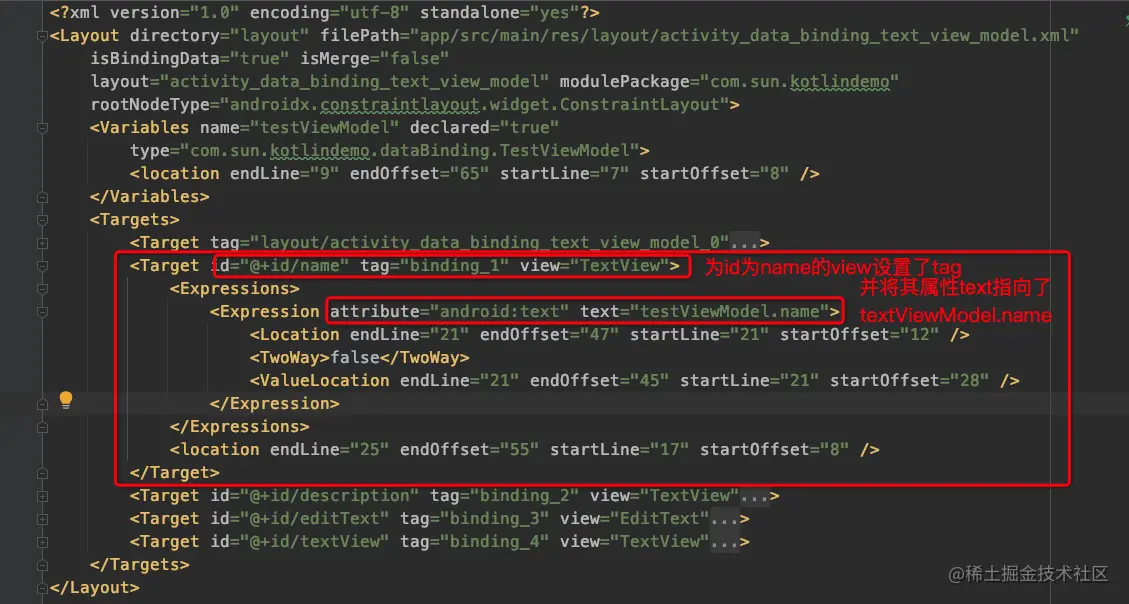Click the Location endOffset="47" line
Image resolution: width=1129 pixels, height=604 pixels.
tap(610, 335)
